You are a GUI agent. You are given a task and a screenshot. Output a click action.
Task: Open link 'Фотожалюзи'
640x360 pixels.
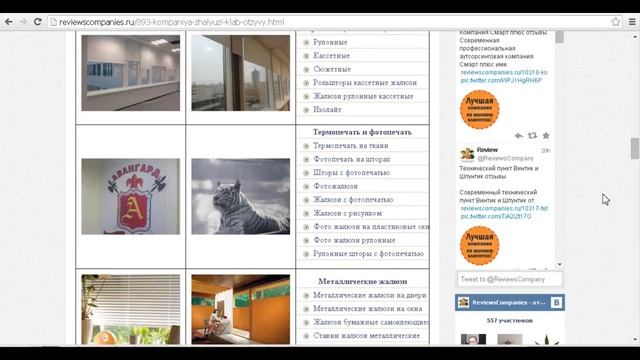coord(336,186)
